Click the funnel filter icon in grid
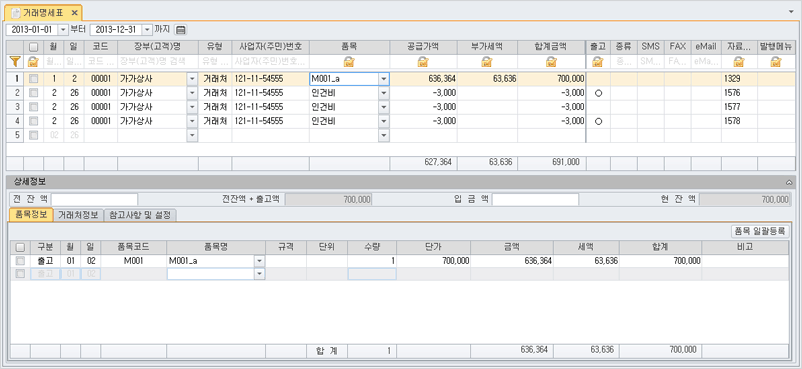This screenshot has width=802, height=369. tap(15, 62)
